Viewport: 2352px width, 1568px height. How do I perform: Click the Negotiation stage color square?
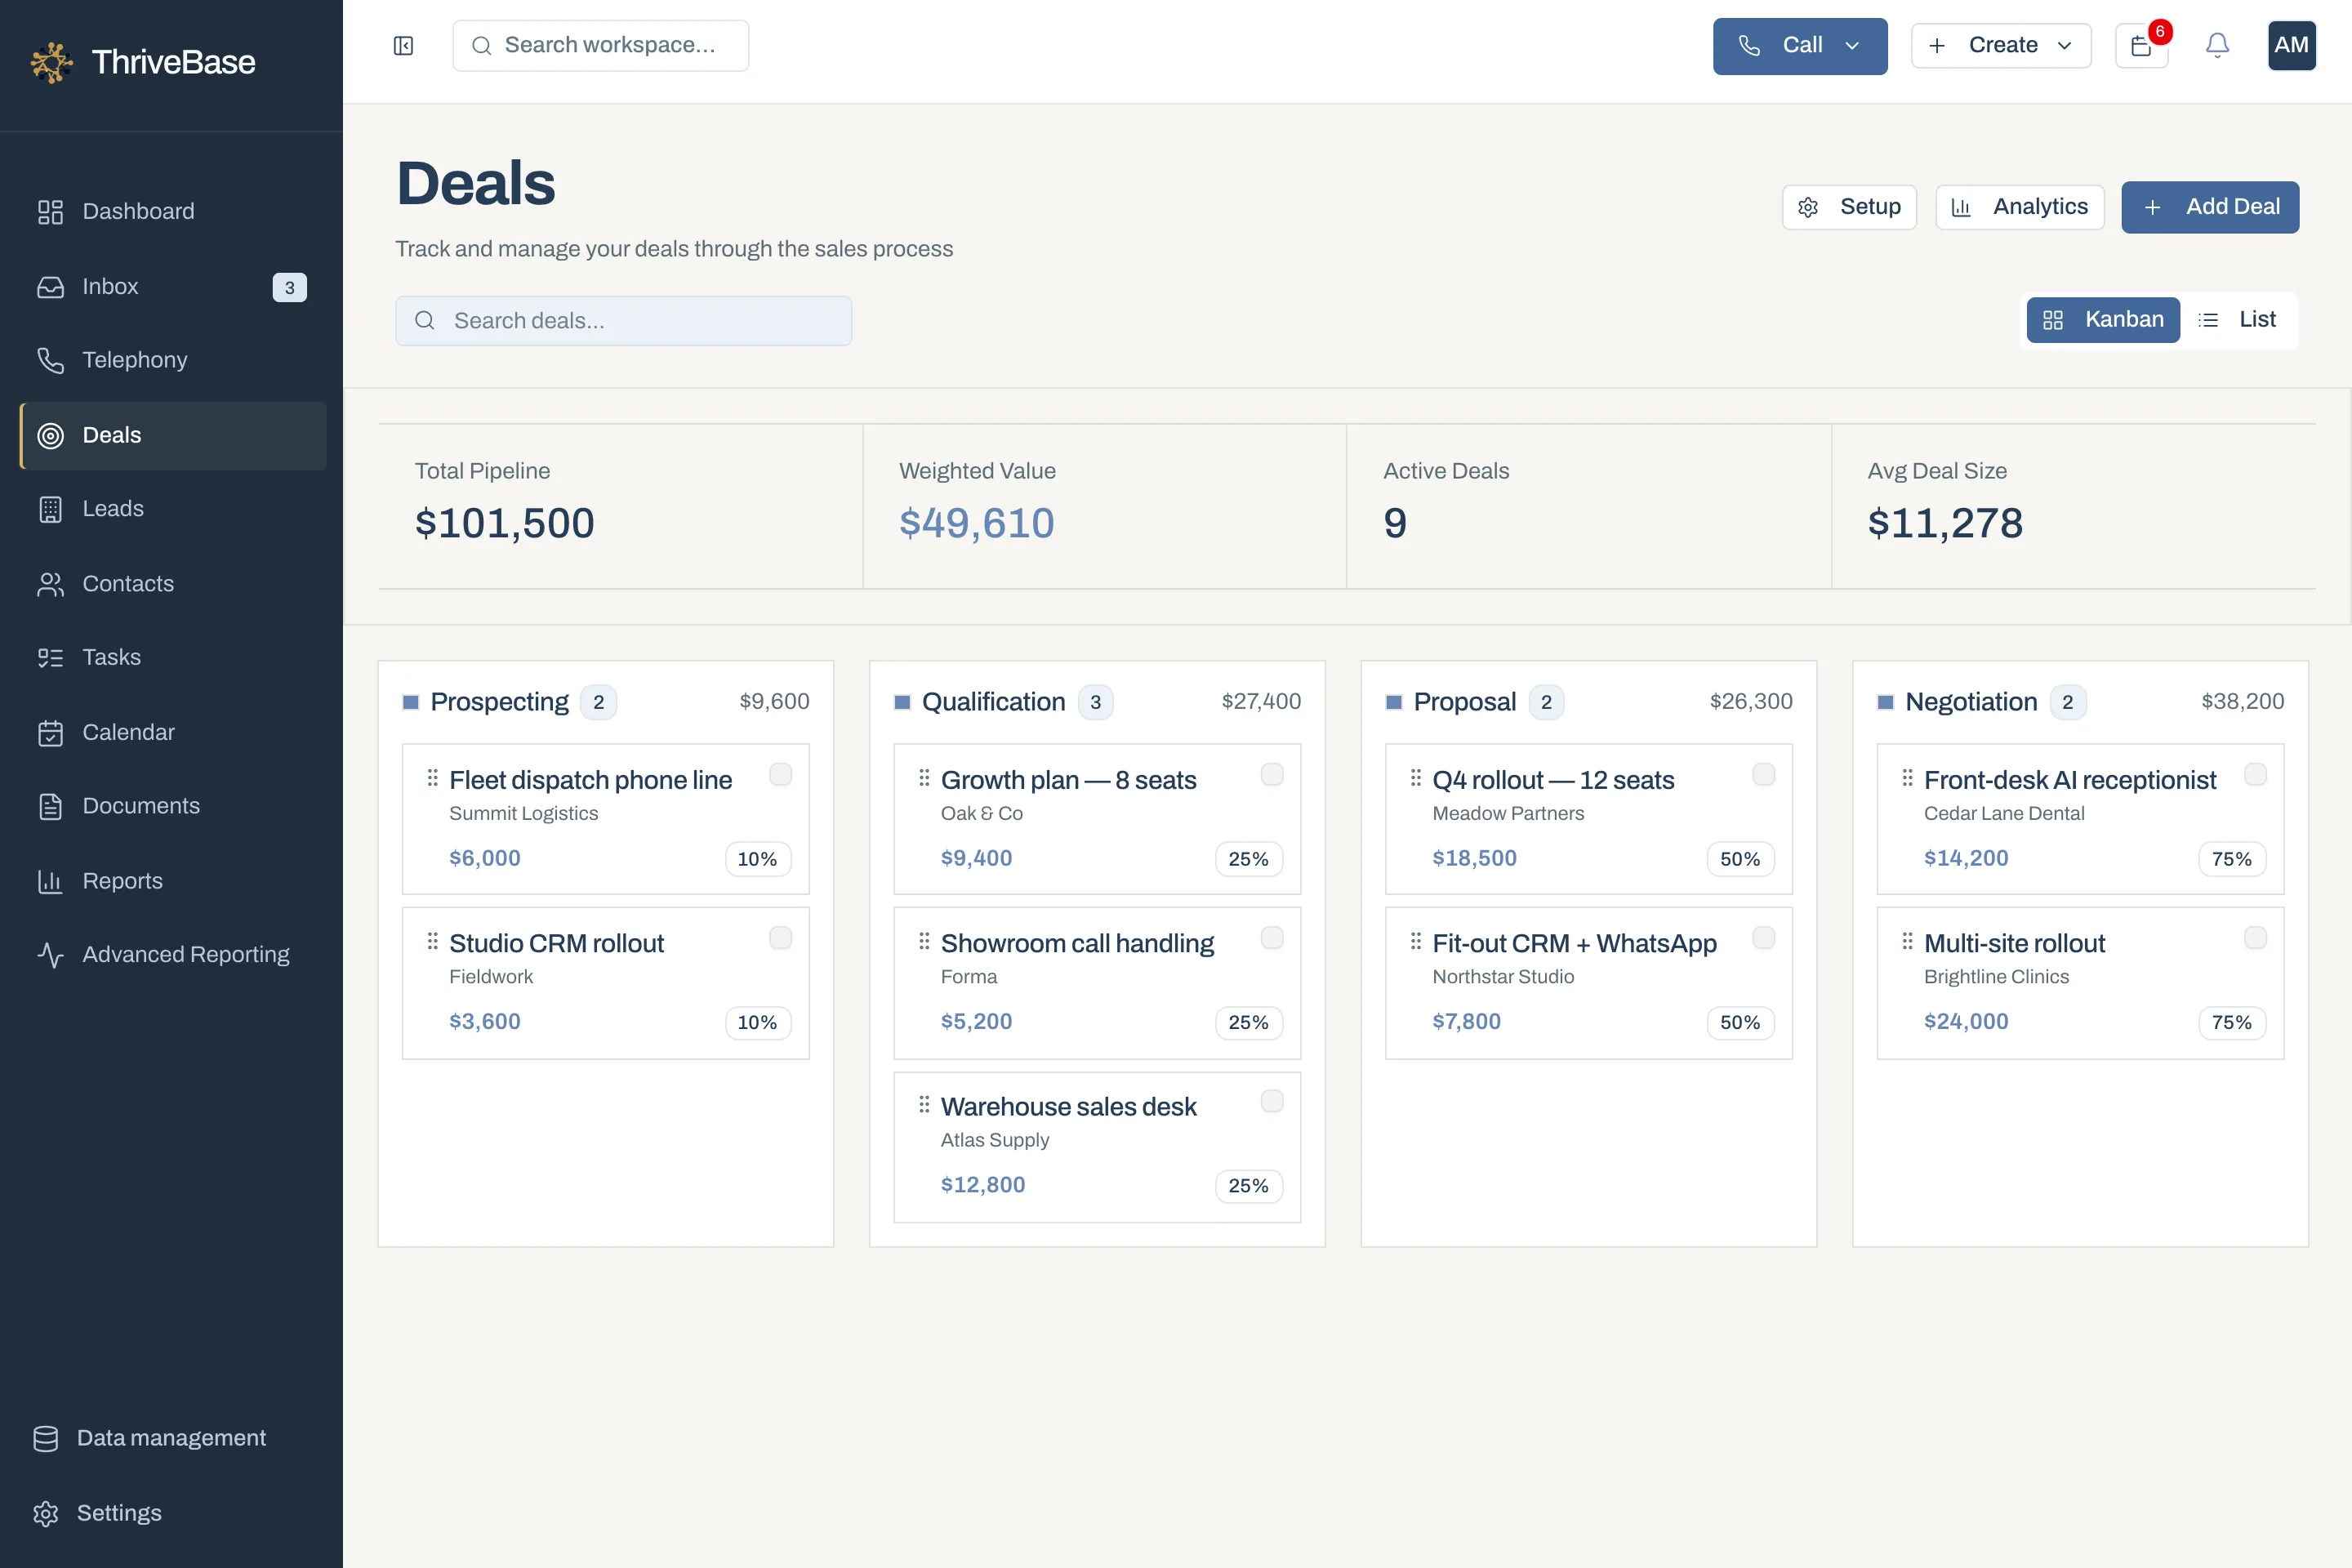pyautogui.click(x=1885, y=702)
